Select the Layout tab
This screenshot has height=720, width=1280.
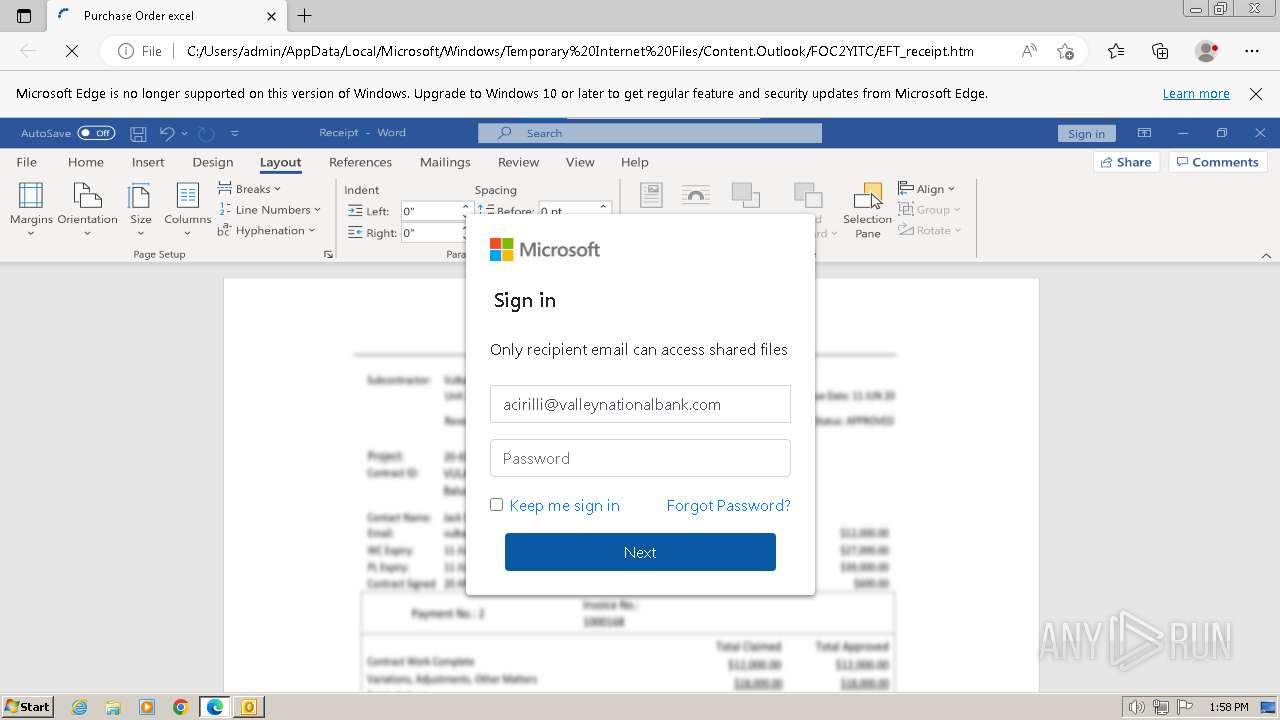coord(280,162)
